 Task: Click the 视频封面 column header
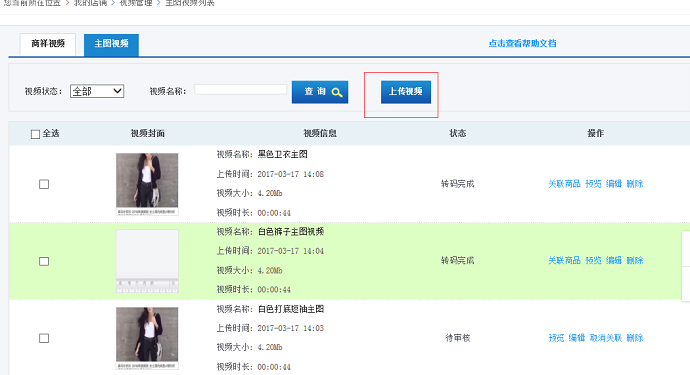click(x=147, y=133)
